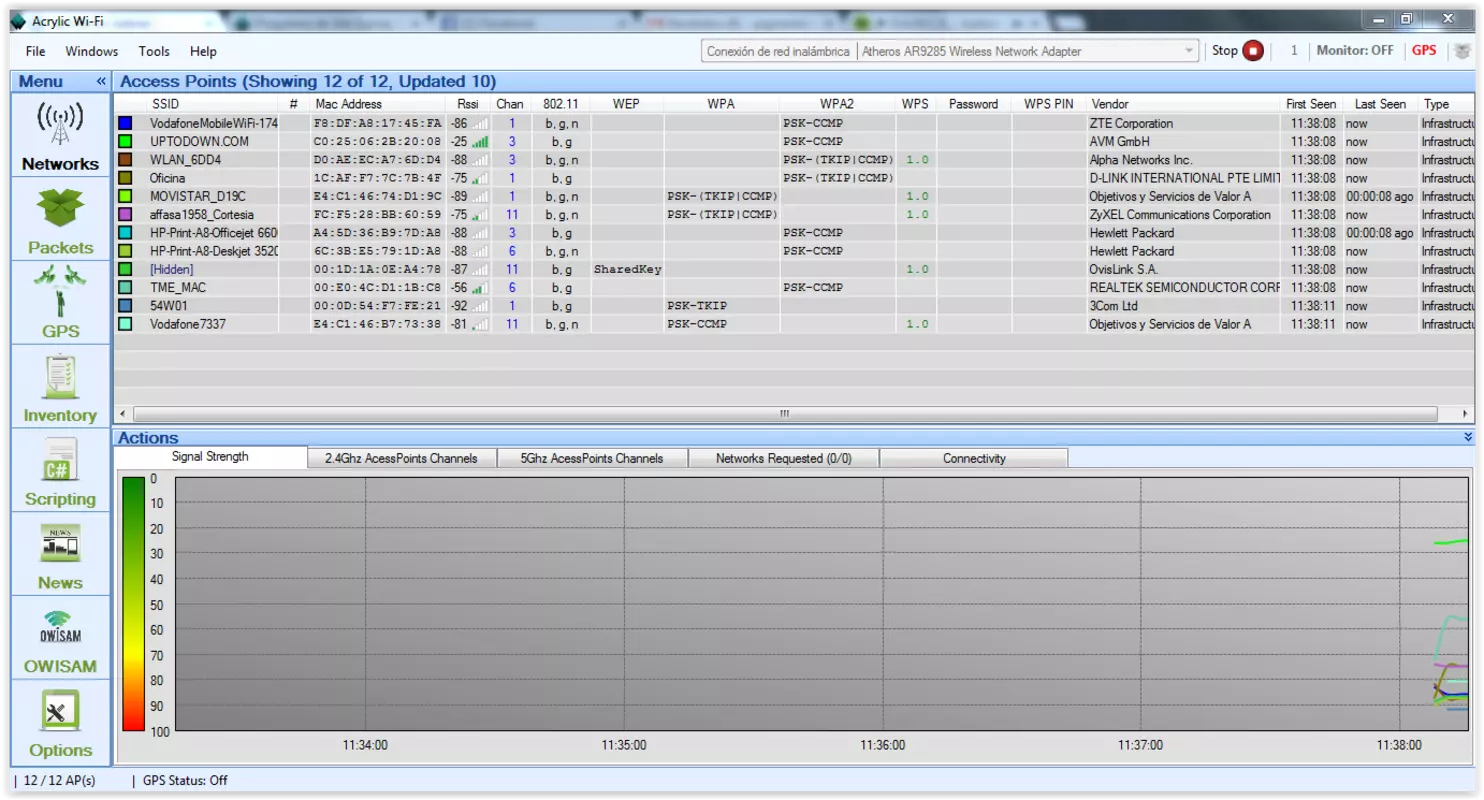Open the Inventory clipboard section
The width and height of the screenshot is (1484, 800).
(x=60, y=387)
